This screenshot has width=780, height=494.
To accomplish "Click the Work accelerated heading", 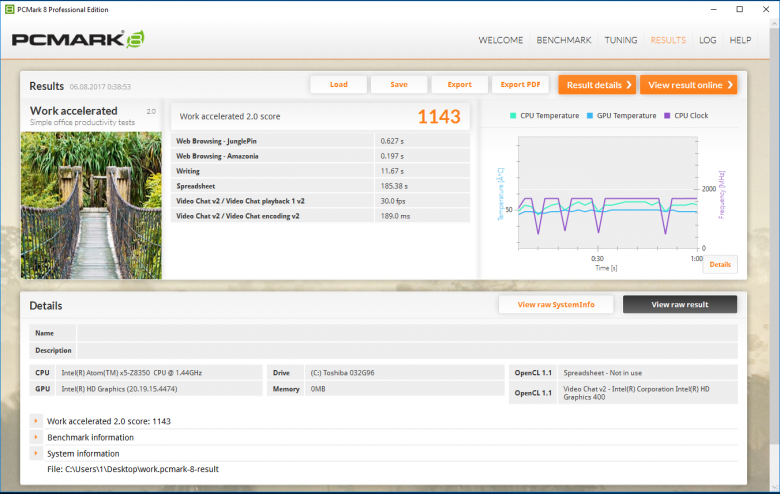I will click(74, 111).
